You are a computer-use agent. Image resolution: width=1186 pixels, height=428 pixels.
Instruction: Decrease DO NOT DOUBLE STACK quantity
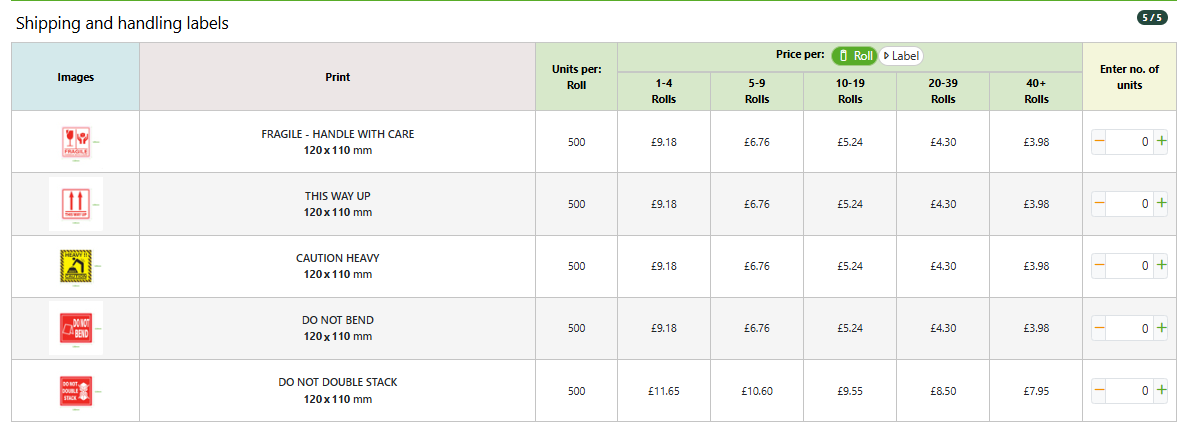point(1099,390)
